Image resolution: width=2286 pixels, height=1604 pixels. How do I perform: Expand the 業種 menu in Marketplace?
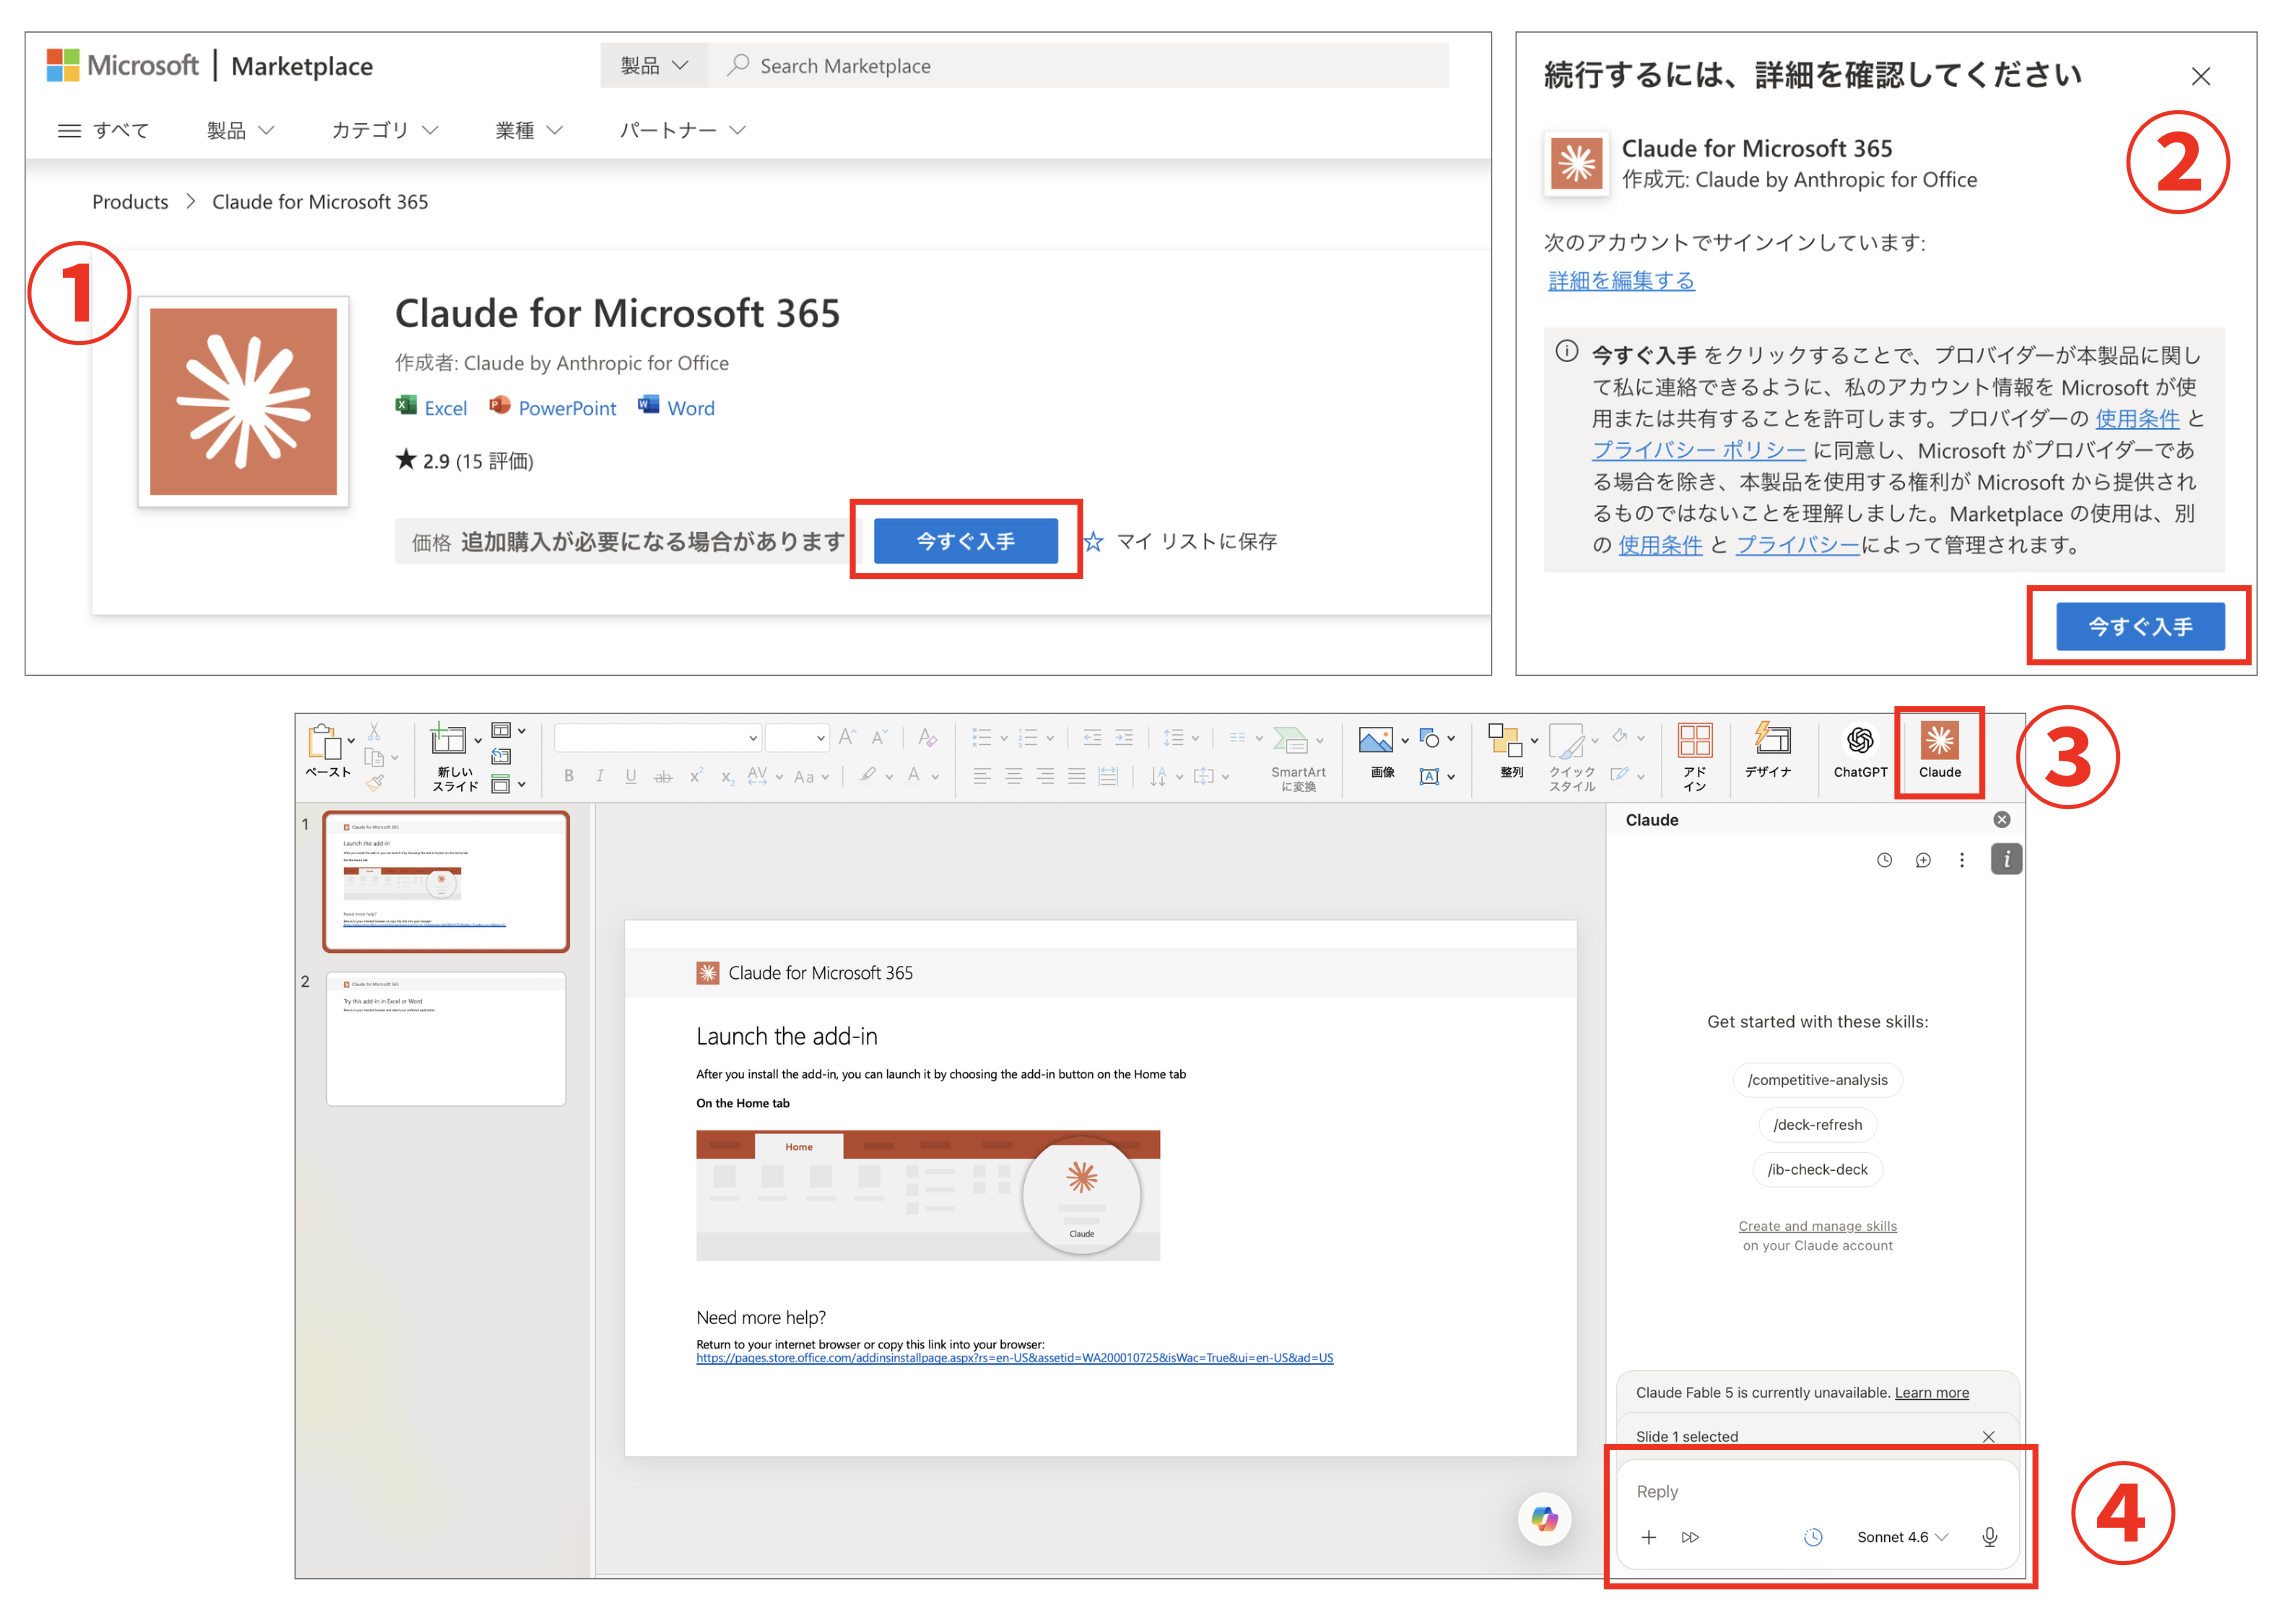(x=529, y=130)
